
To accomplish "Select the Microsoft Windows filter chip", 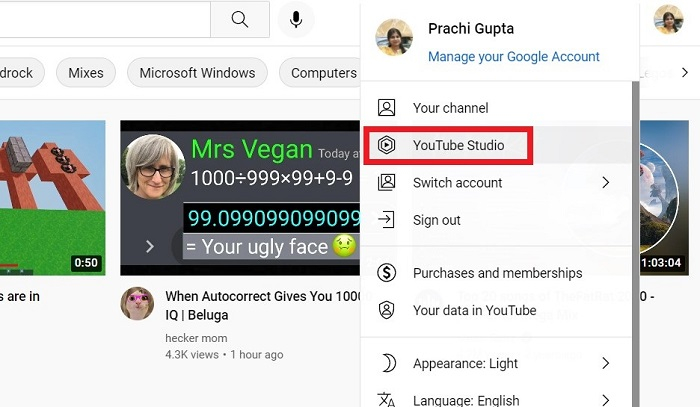I will point(197,72).
